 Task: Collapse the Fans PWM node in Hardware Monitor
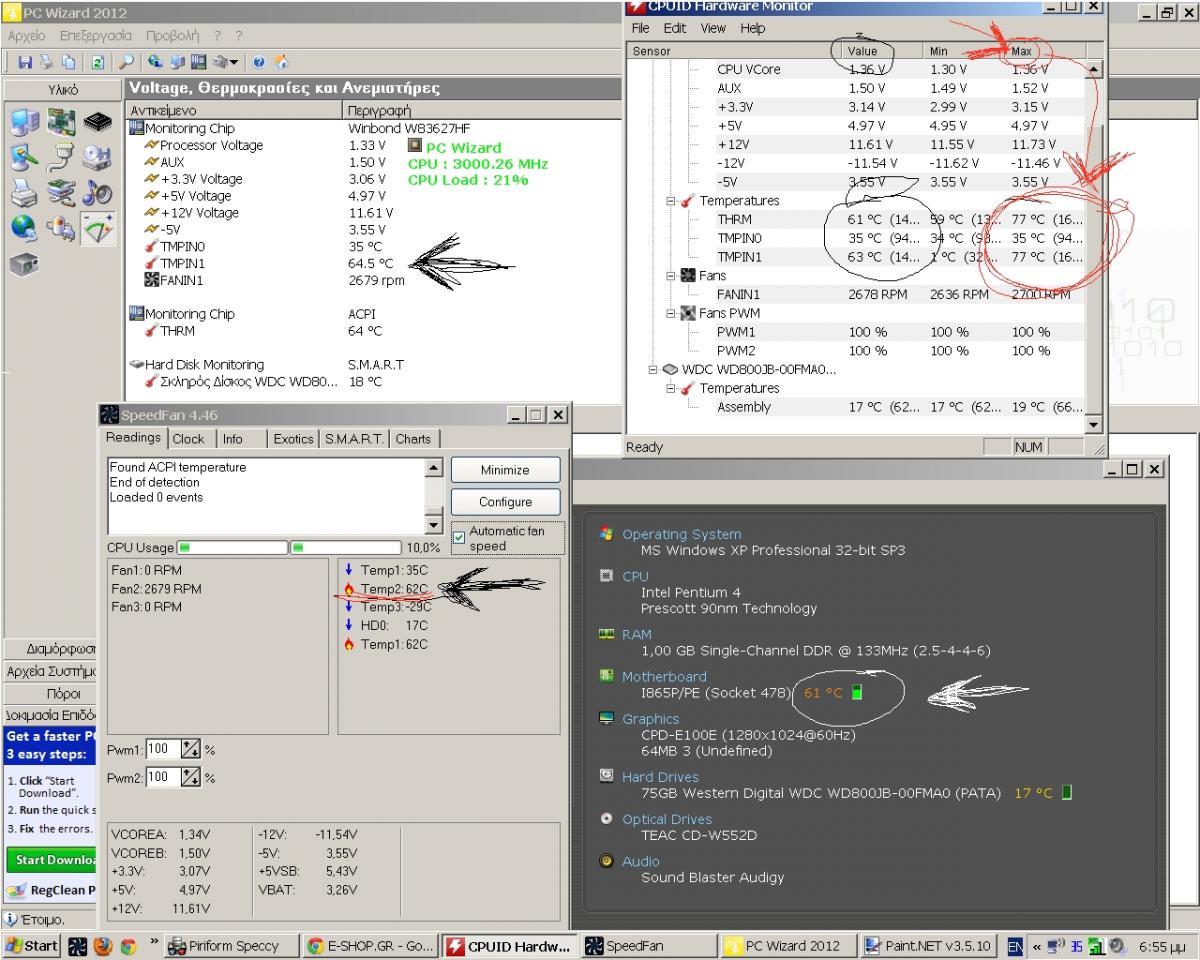[673, 313]
